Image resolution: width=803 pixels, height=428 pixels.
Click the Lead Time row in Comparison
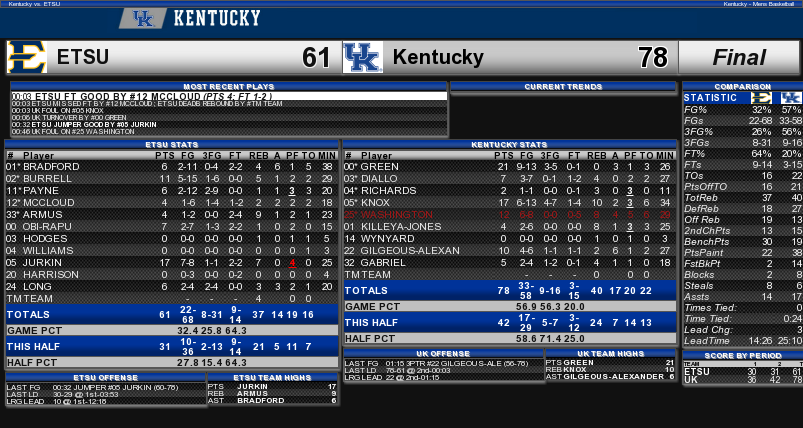[x=742, y=341]
